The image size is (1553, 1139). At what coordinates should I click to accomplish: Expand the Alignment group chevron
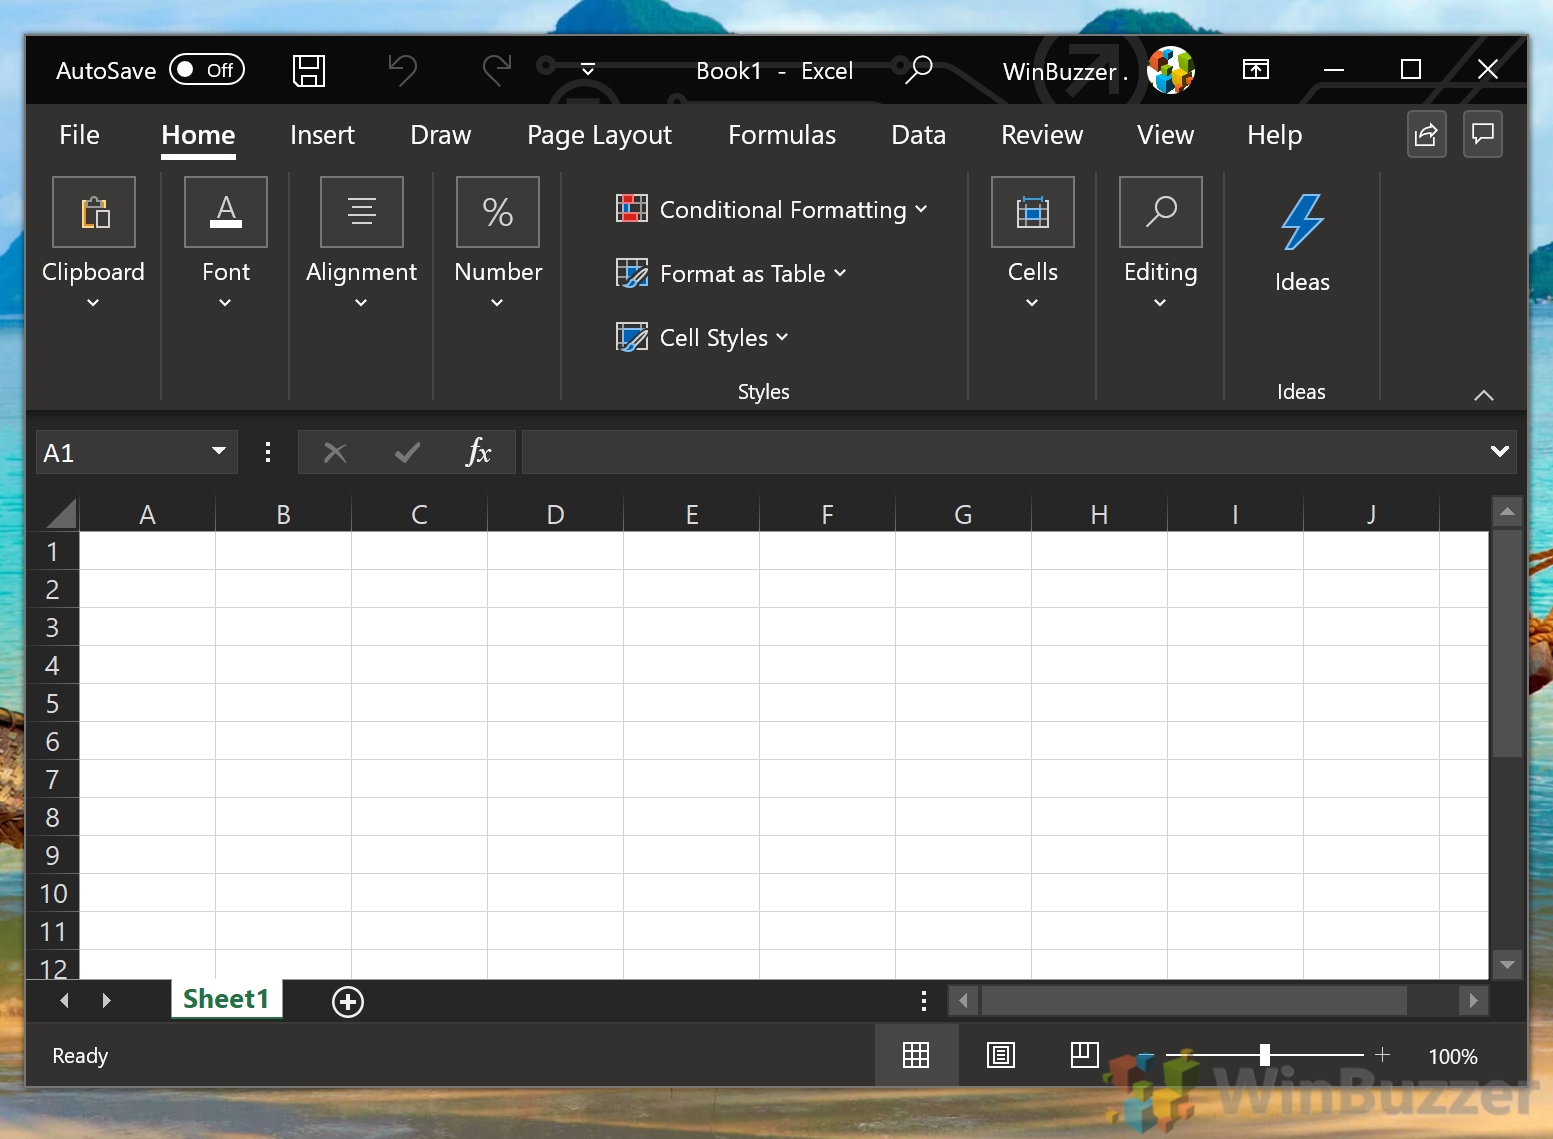pyautogui.click(x=361, y=303)
